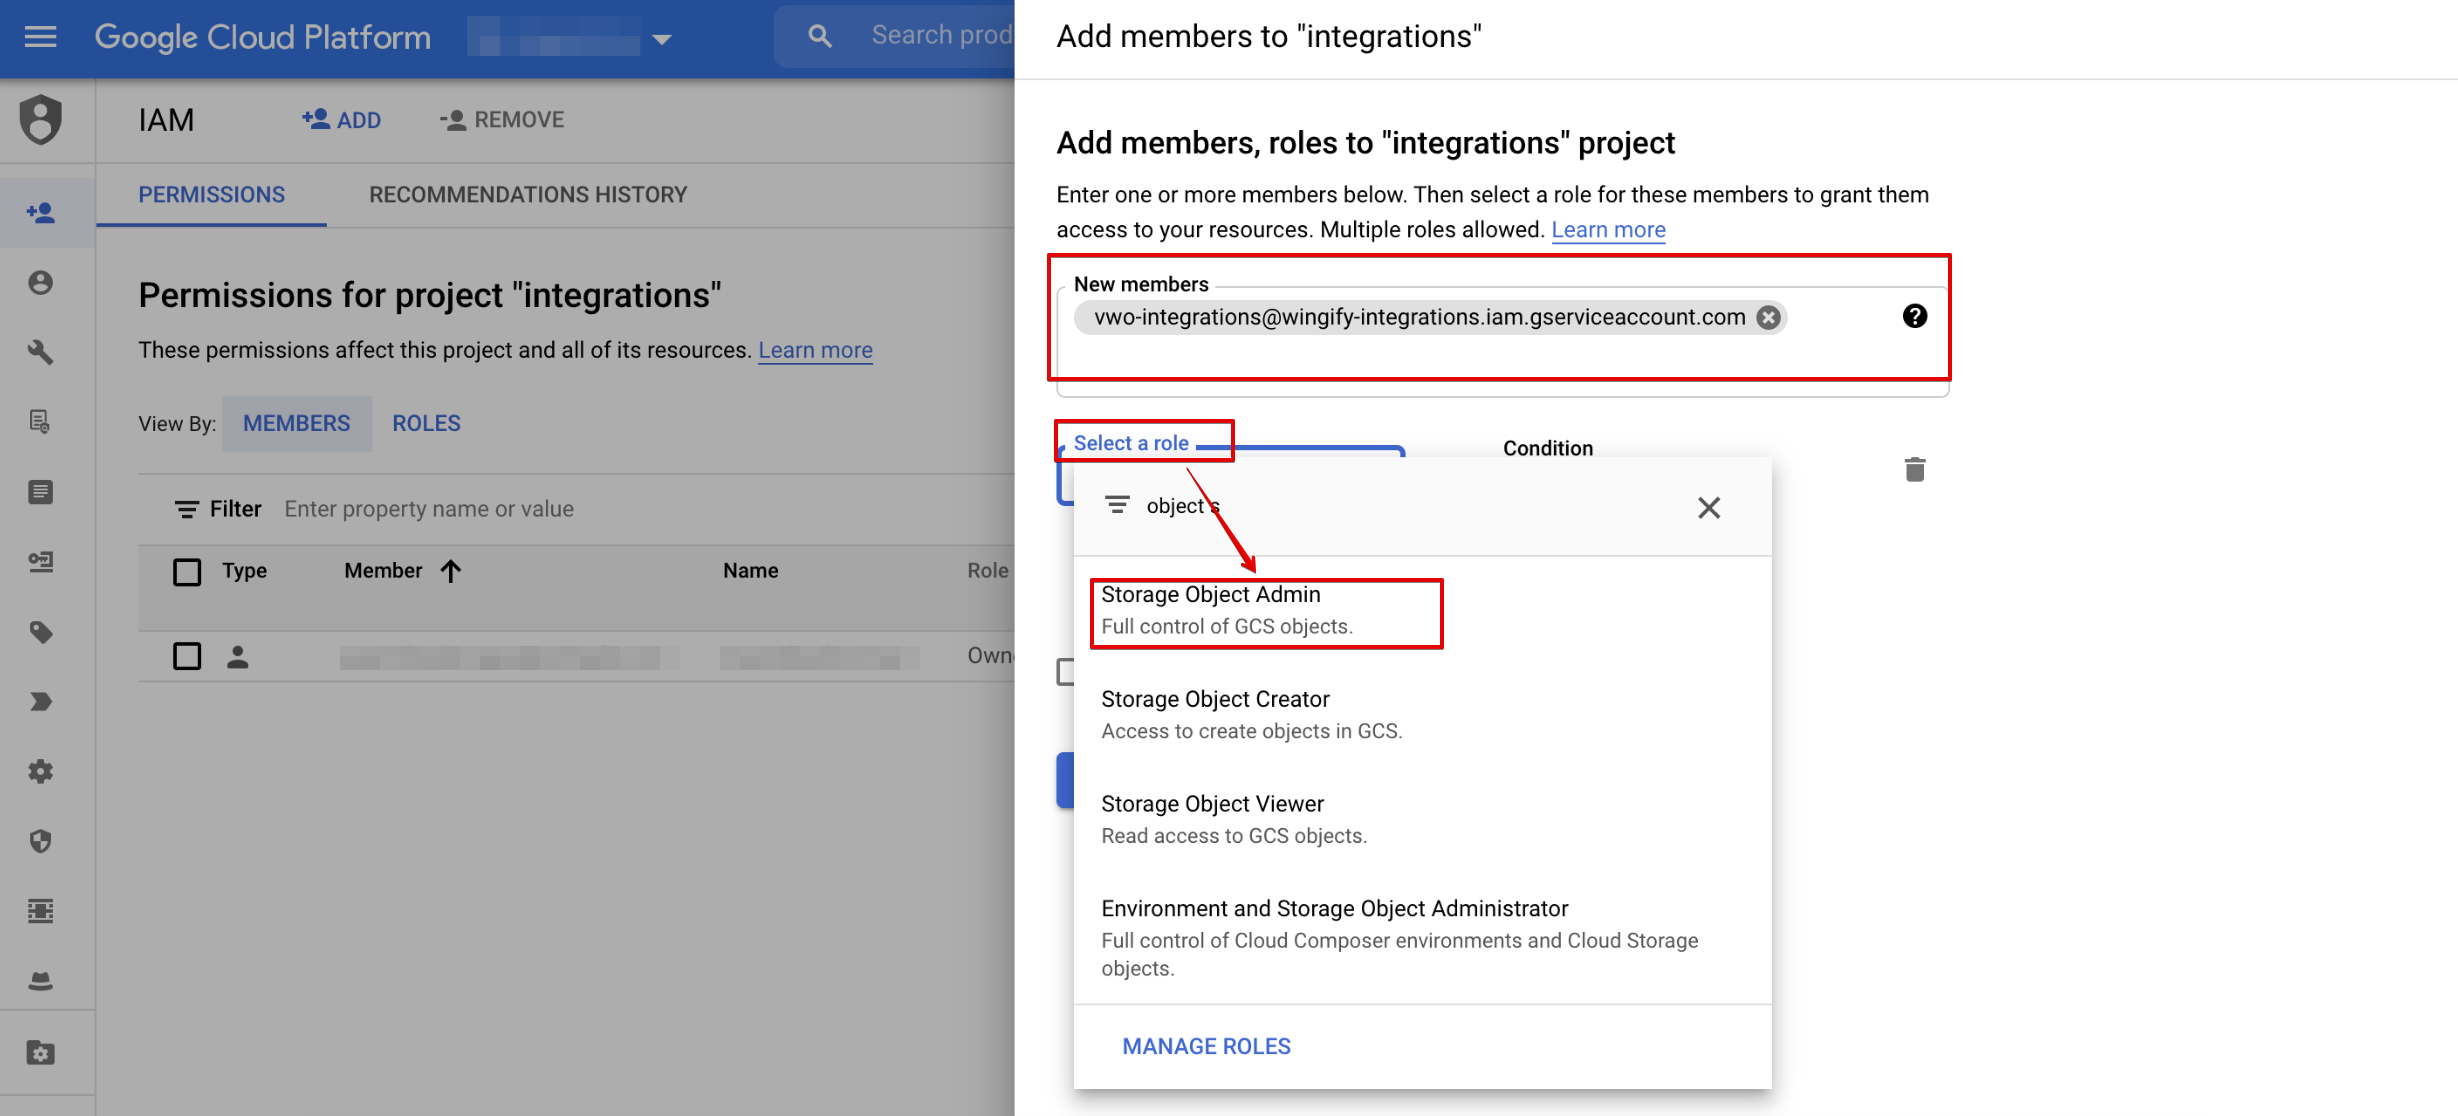The height and width of the screenshot is (1116, 2458).
Task: Click the REMOVE member button
Action: click(502, 120)
